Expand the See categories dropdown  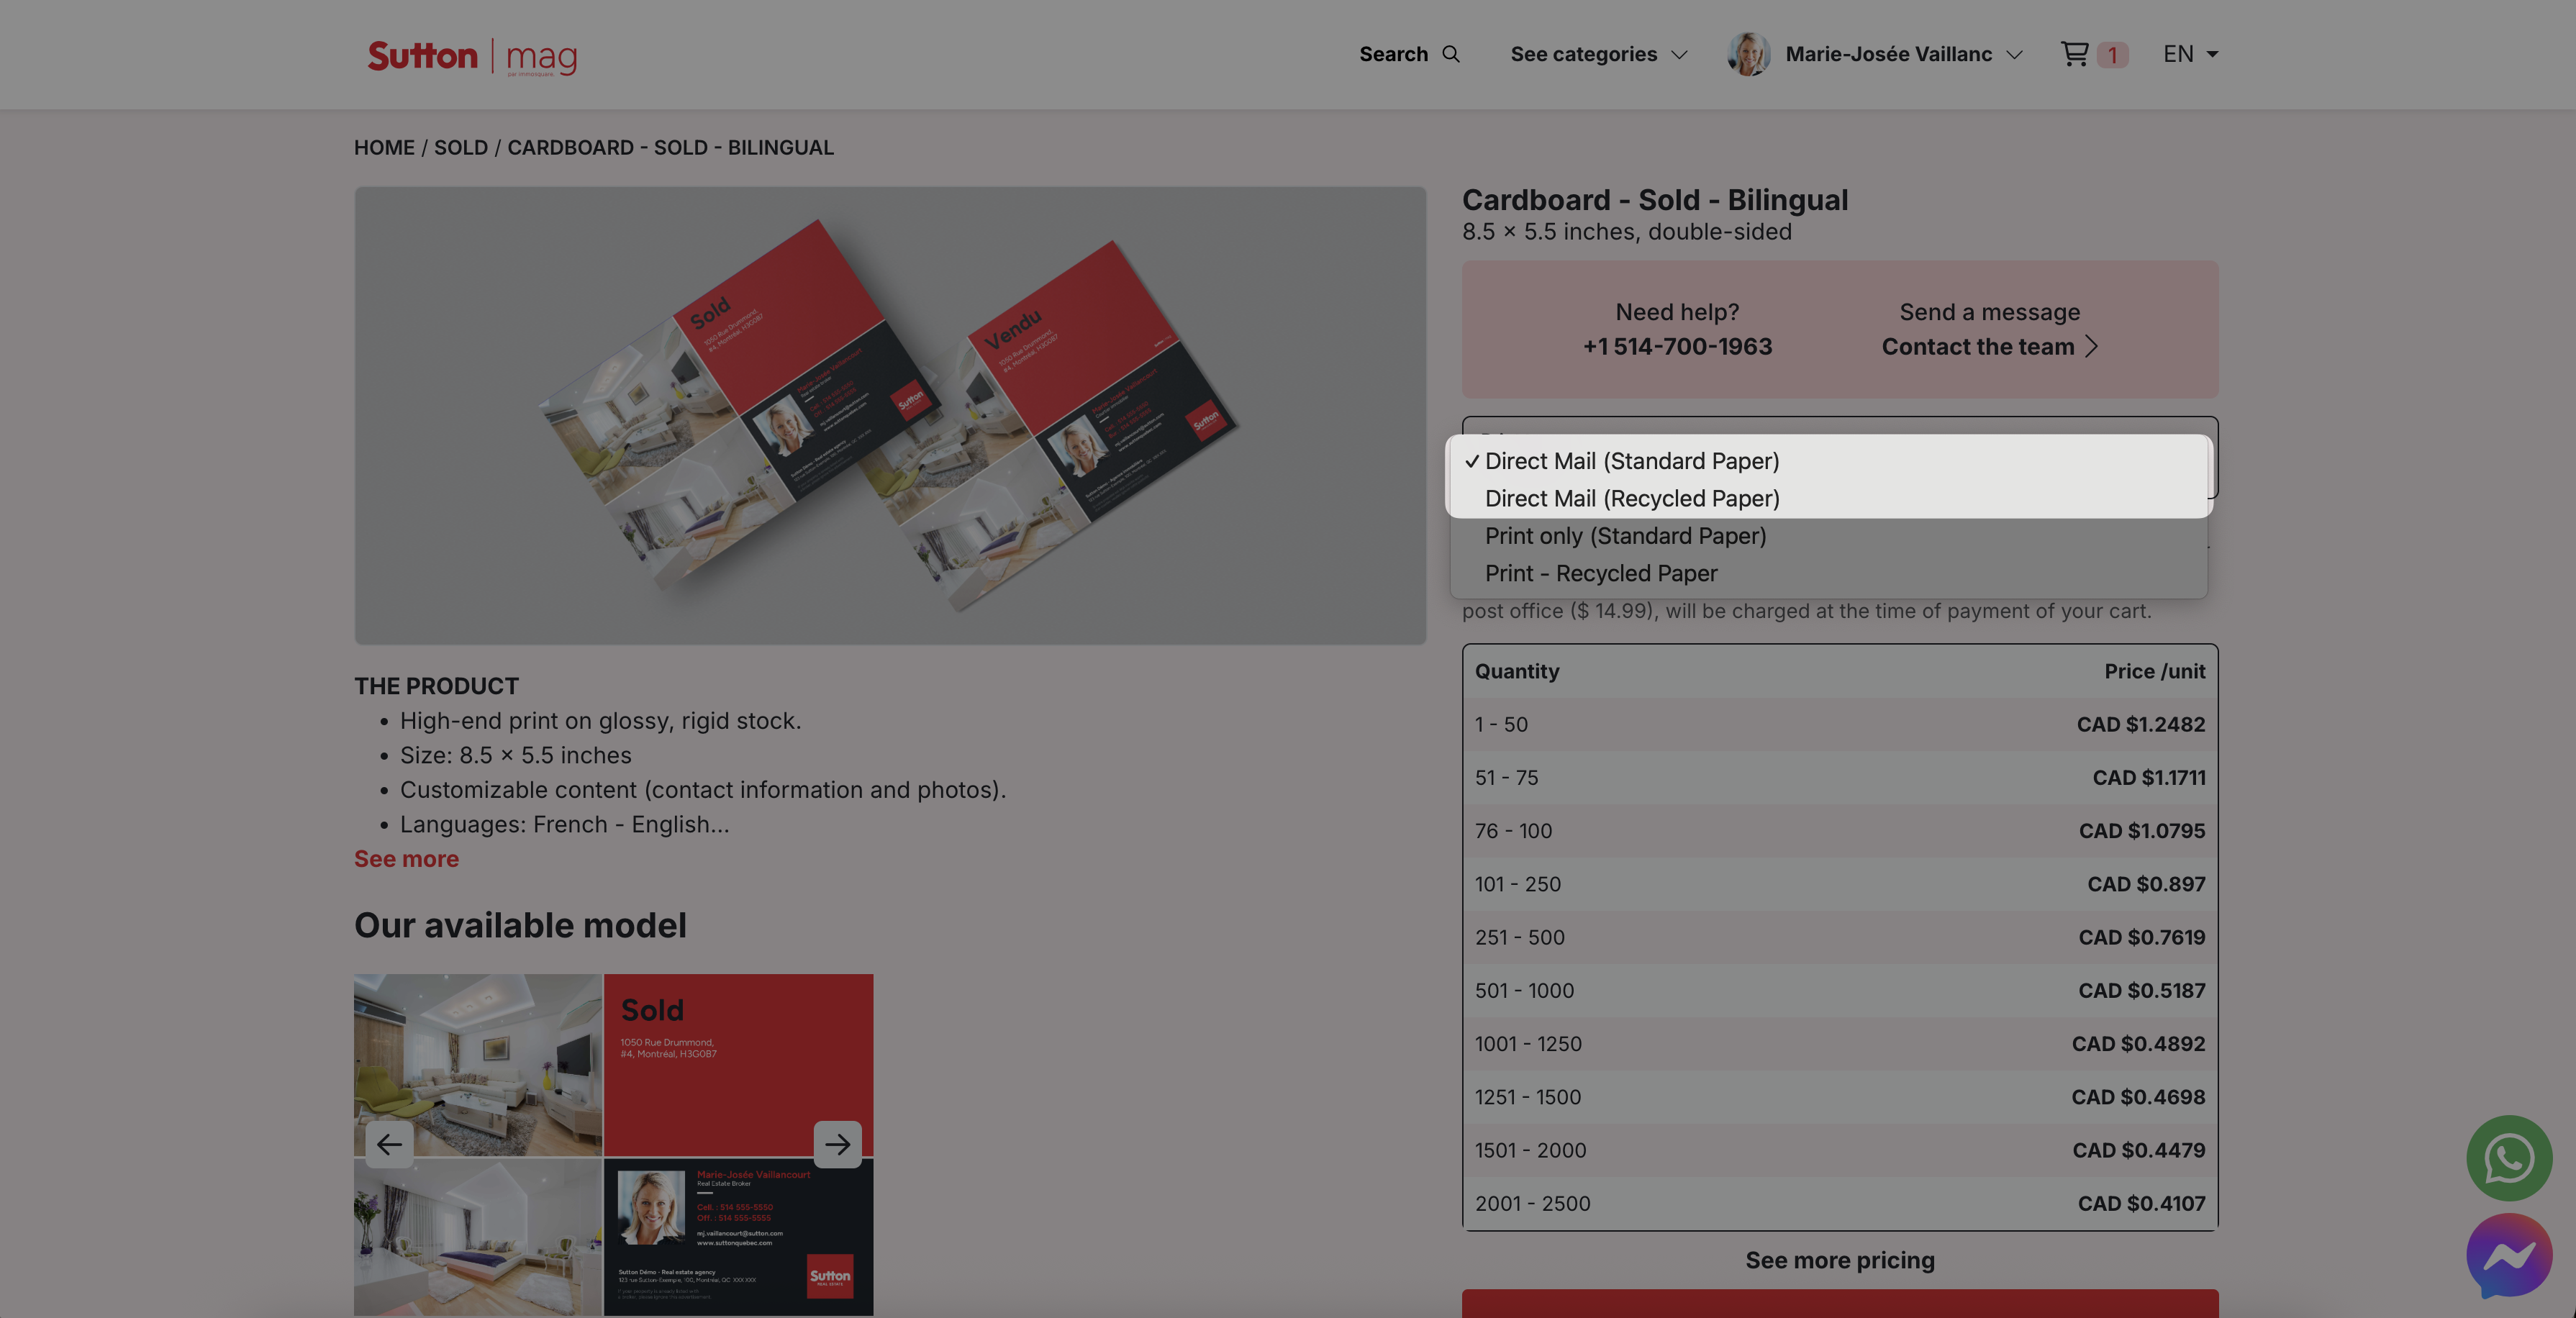pos(1598,54)
